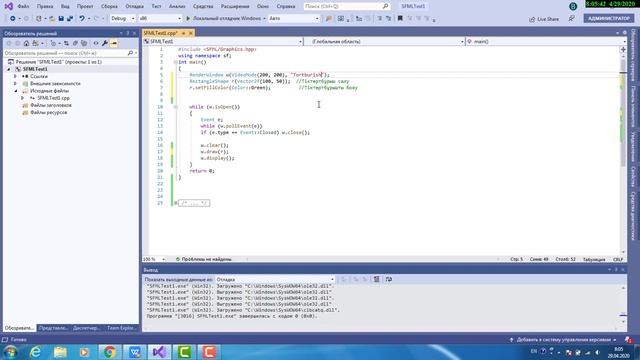Click the Visual Studio taskbar icon
Screen dimensions: 640x360
(x=159, y=352)
